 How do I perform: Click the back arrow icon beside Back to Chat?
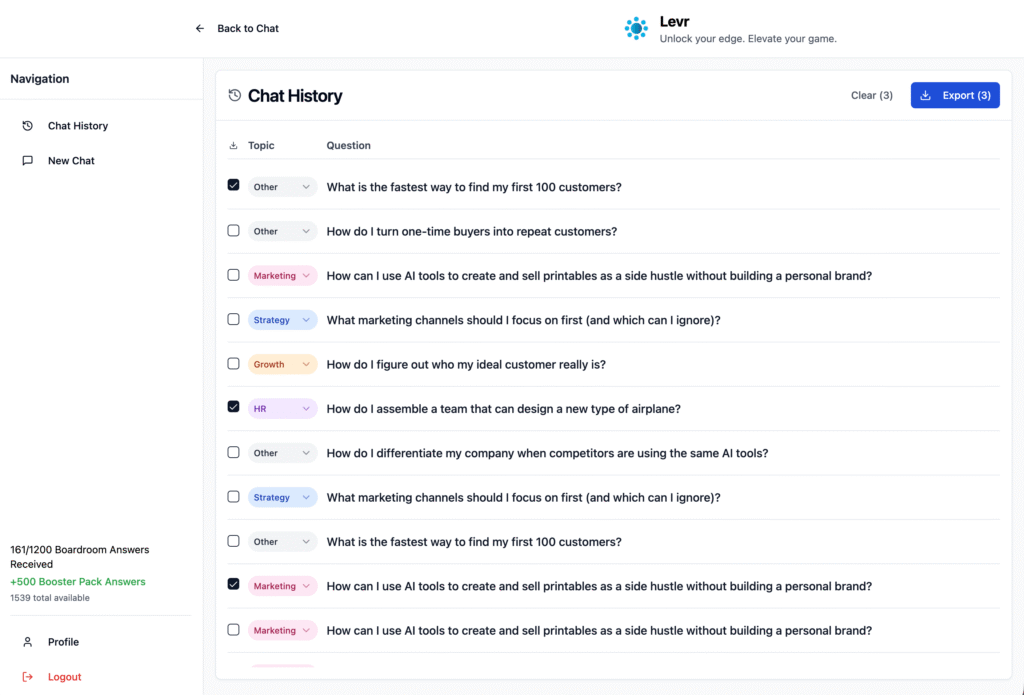click(200, 29)
